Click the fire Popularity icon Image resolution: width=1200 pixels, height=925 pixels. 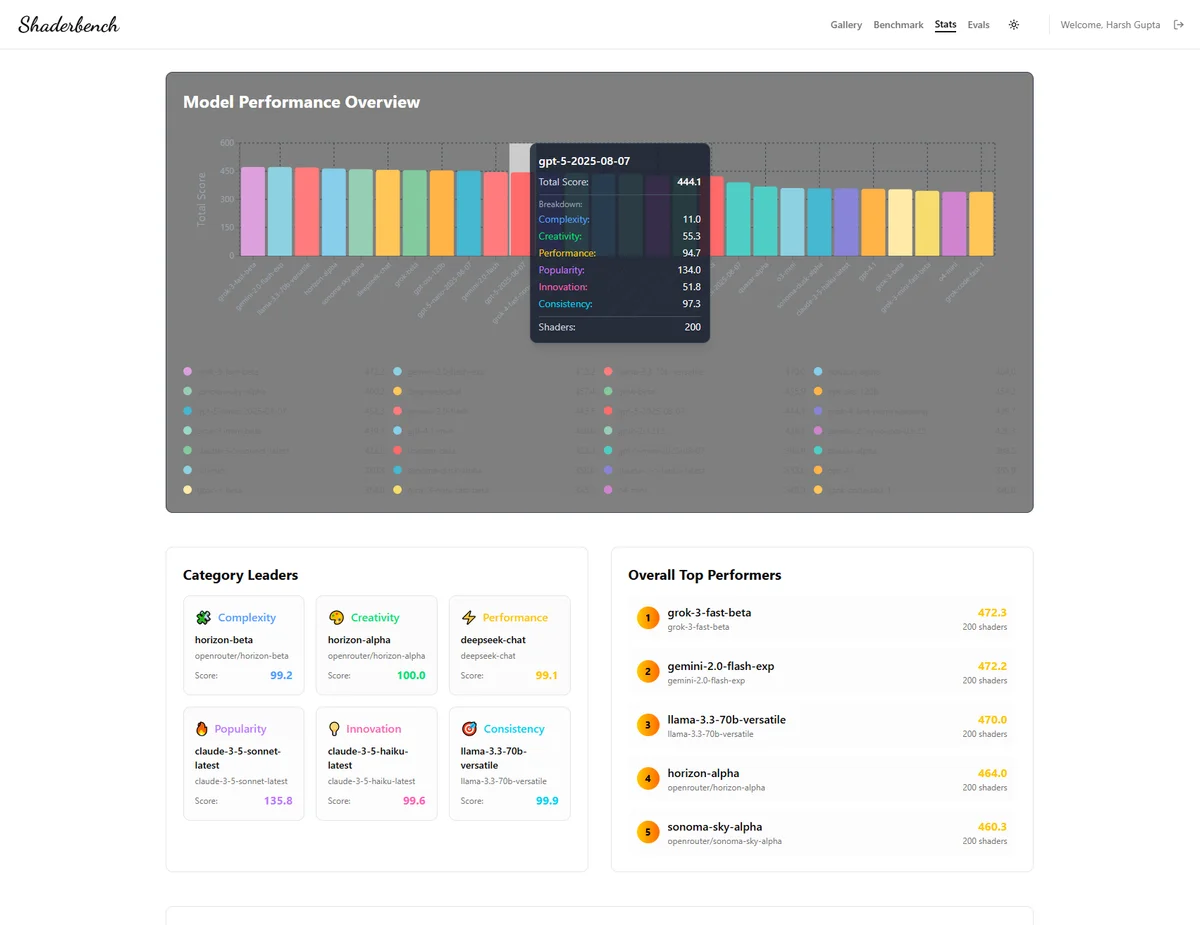203,729
